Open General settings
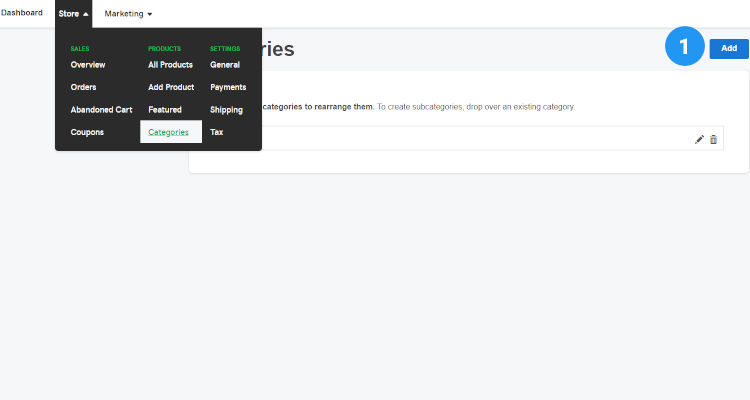Image resolution: width=750 pixels, height=400 pixels. [225, 65]
